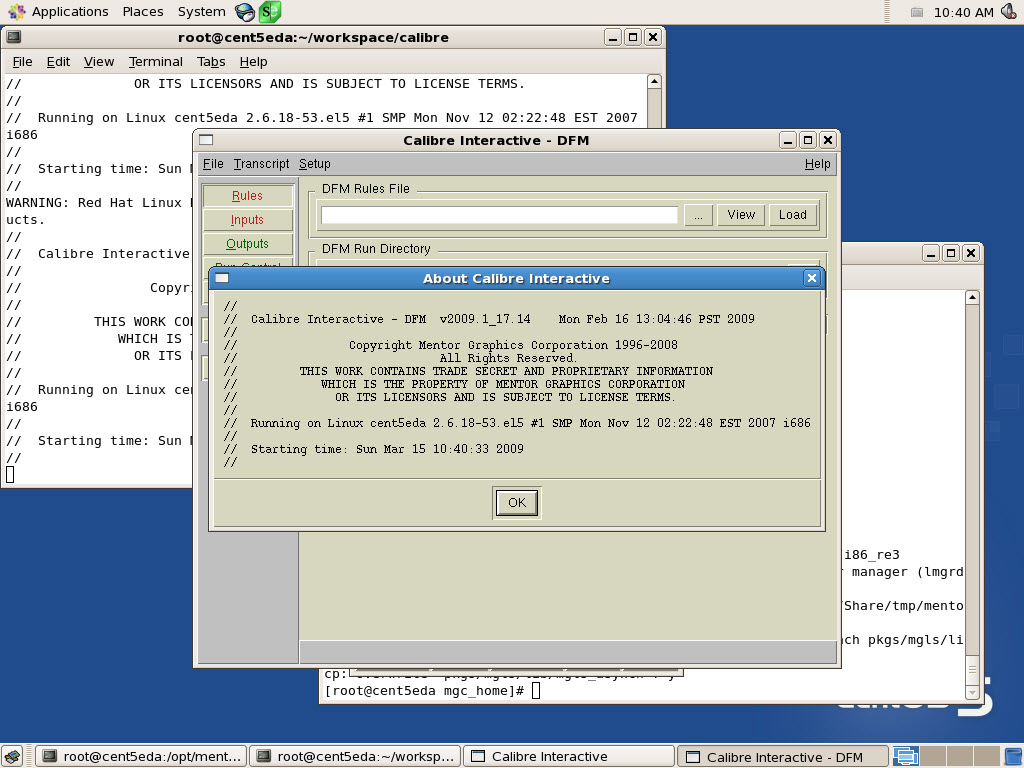Click the 10:40 AM clock

(963, 12)
